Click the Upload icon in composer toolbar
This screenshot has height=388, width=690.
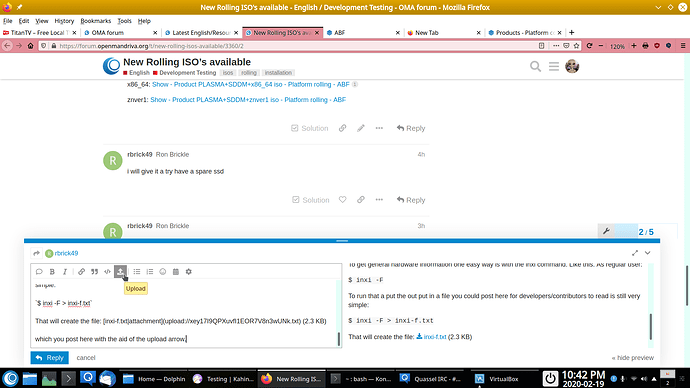click(x=120, y=271)
